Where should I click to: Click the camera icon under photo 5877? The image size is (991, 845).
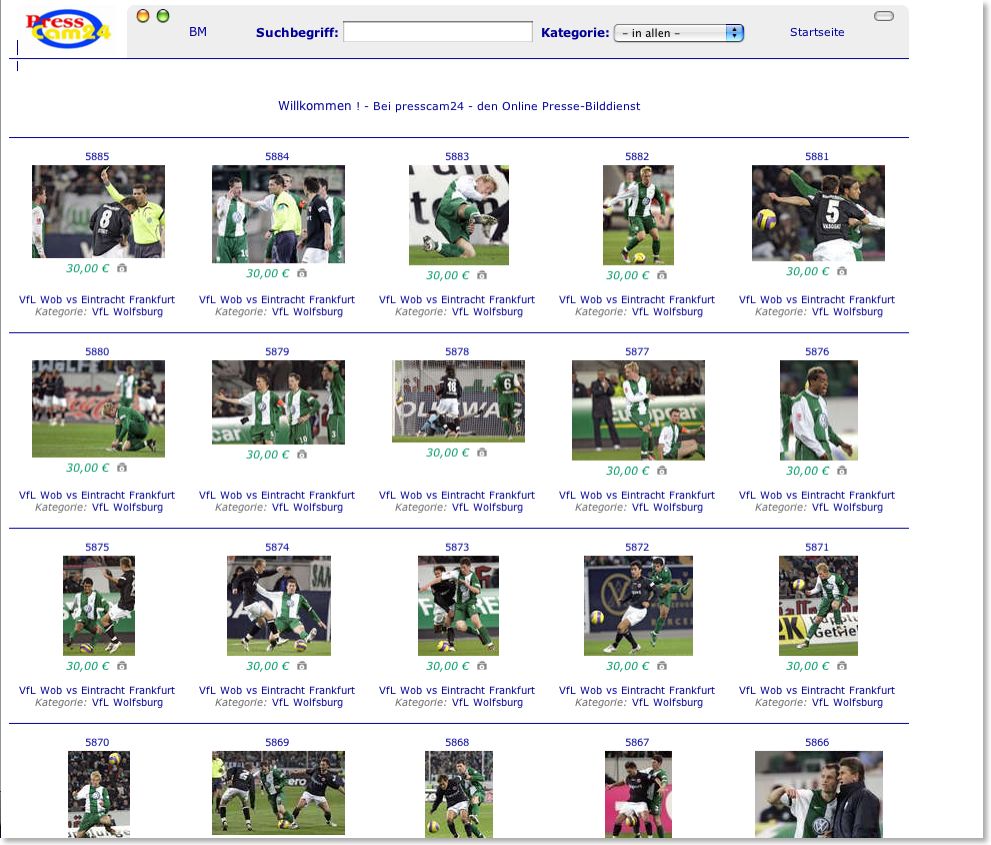tap(662, 471)
